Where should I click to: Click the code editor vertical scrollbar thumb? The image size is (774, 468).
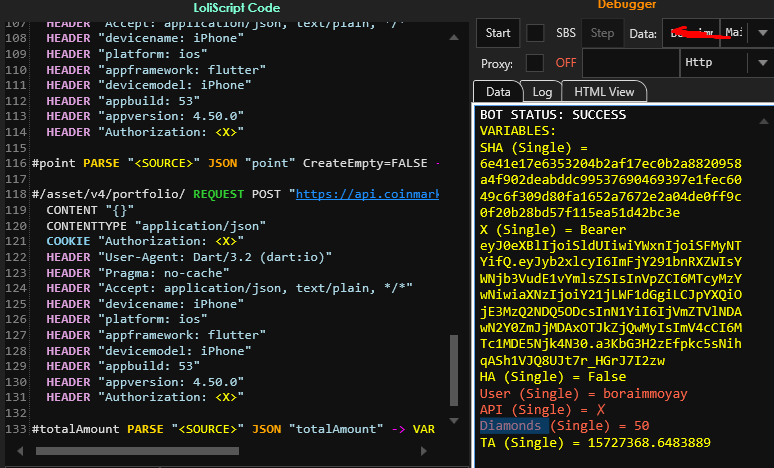[x=454, y=370]
